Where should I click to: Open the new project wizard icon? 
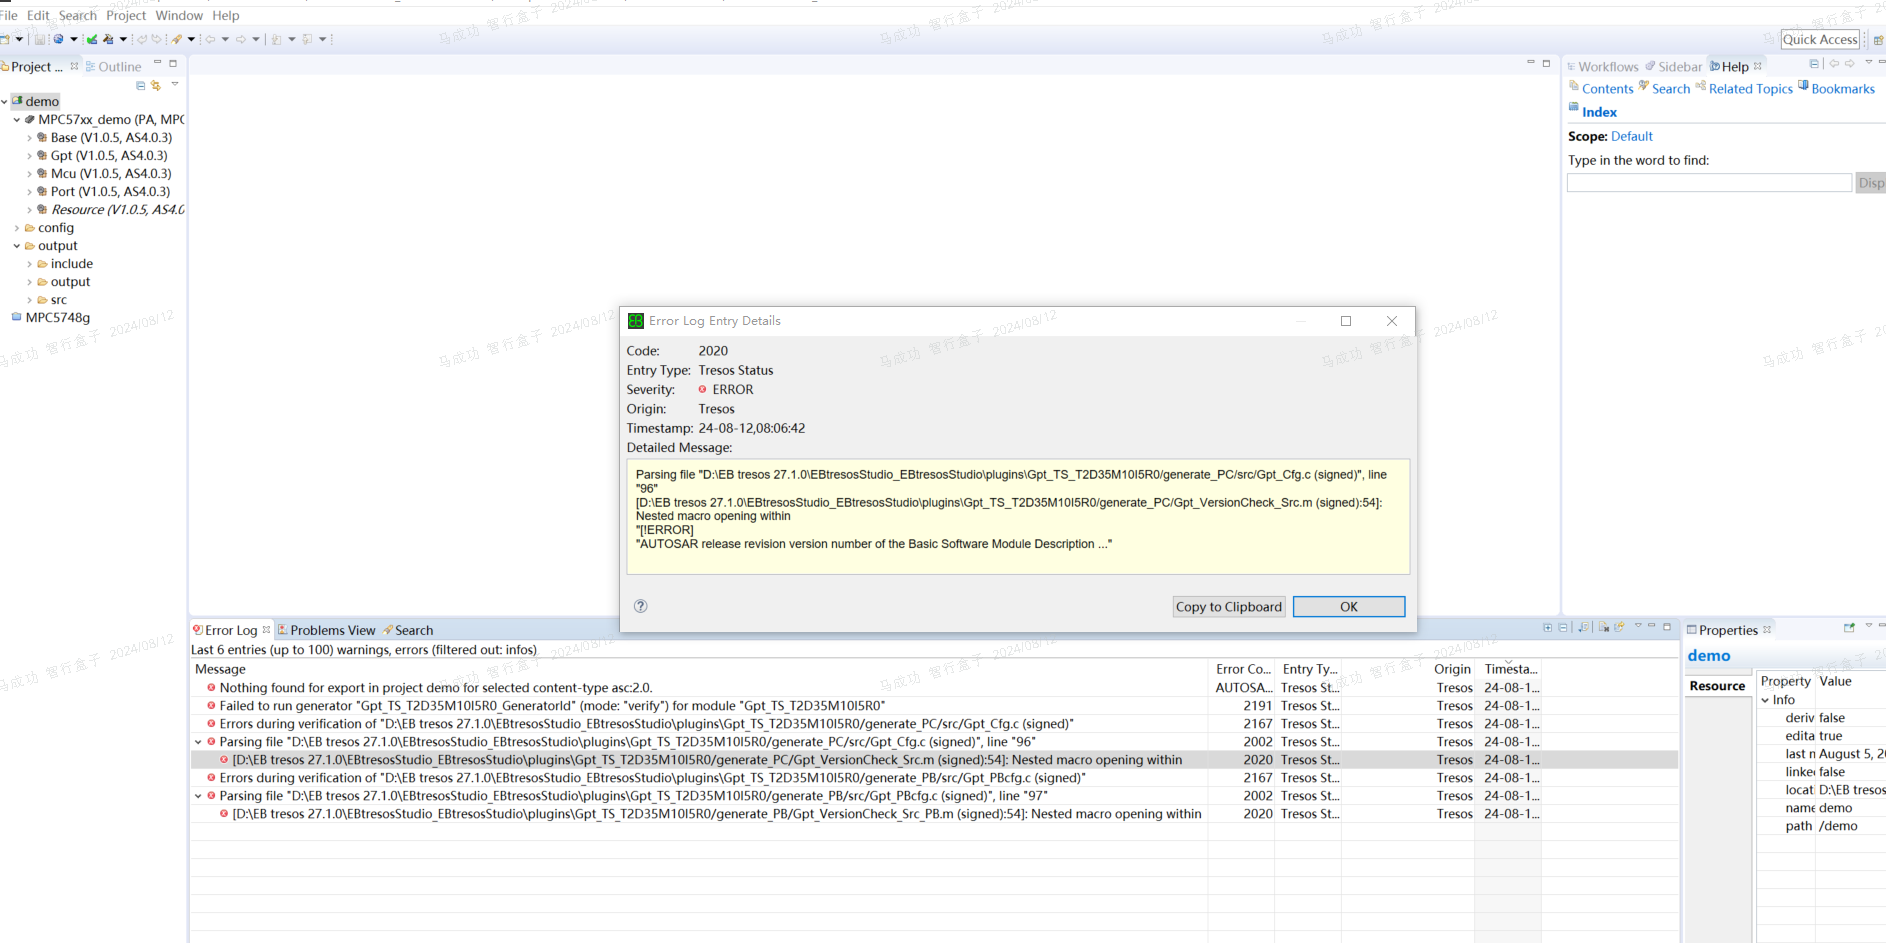pyautogui.click(x=8, y=38)
